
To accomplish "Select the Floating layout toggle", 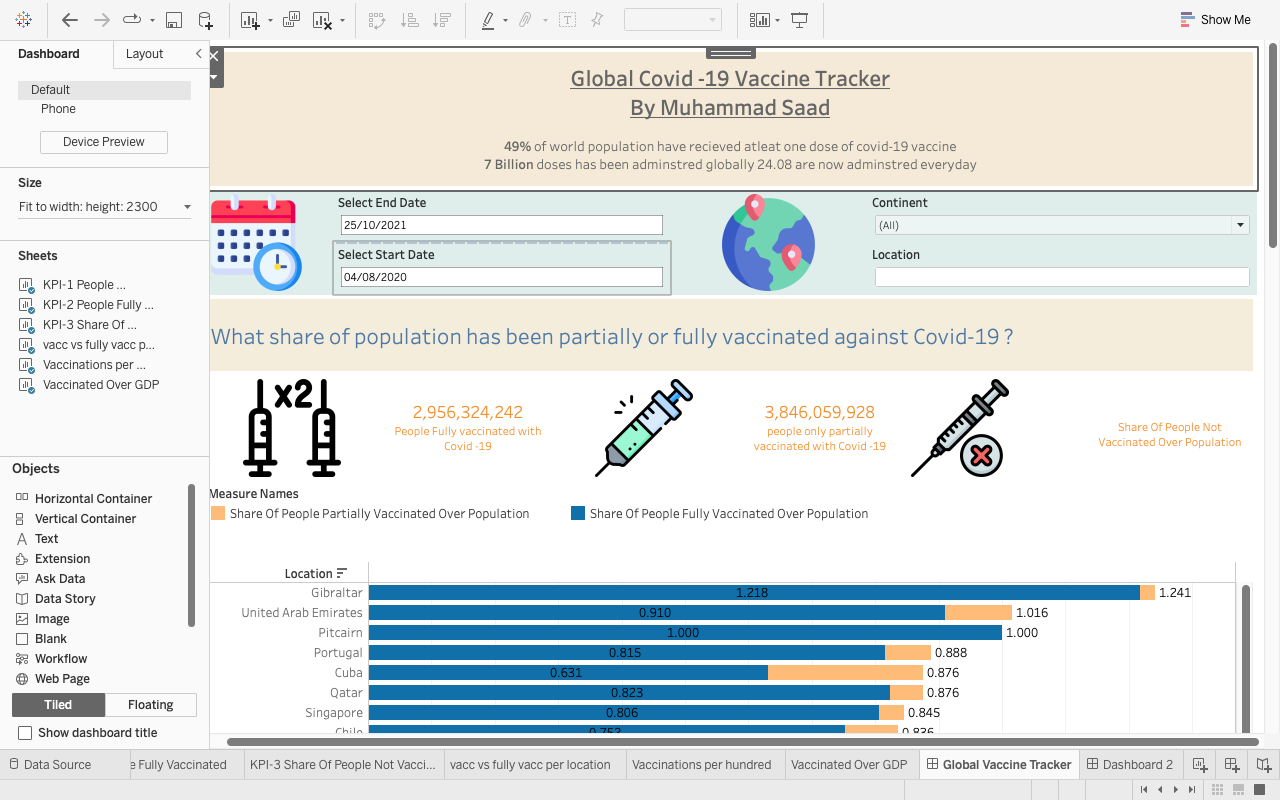I will [x=150, y=705].
